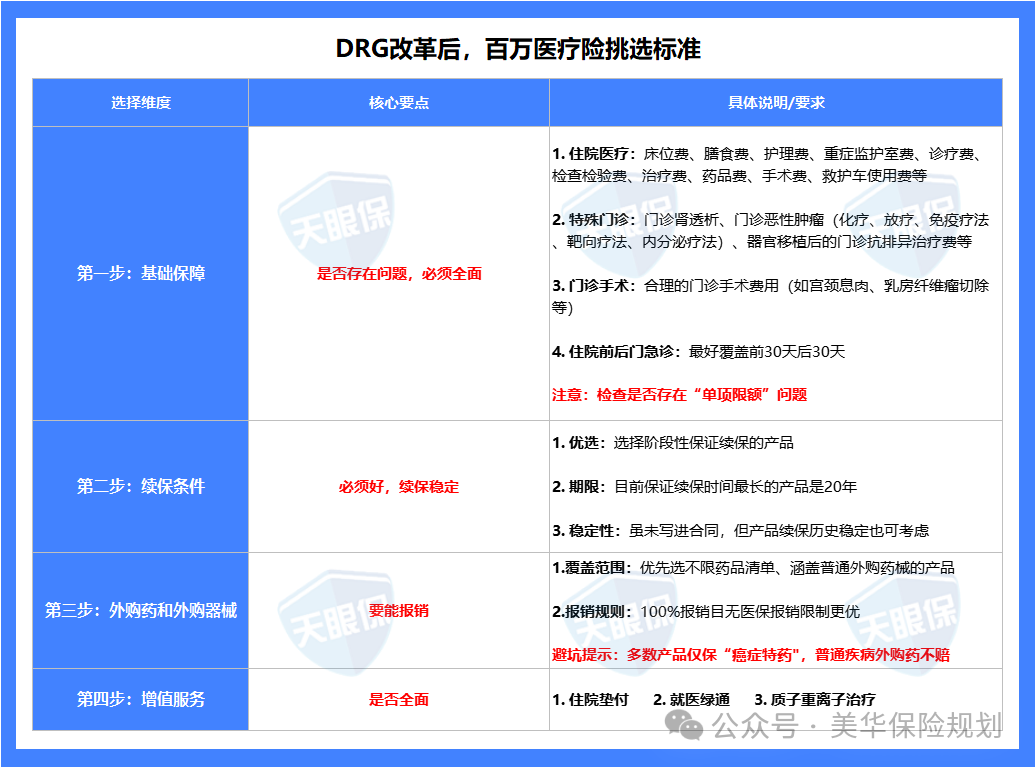This screenshot has width=1035, height=767.
Task: Select the 第一步：基础保障 row label
Action: pyautogui.click(x=140, y=274)
